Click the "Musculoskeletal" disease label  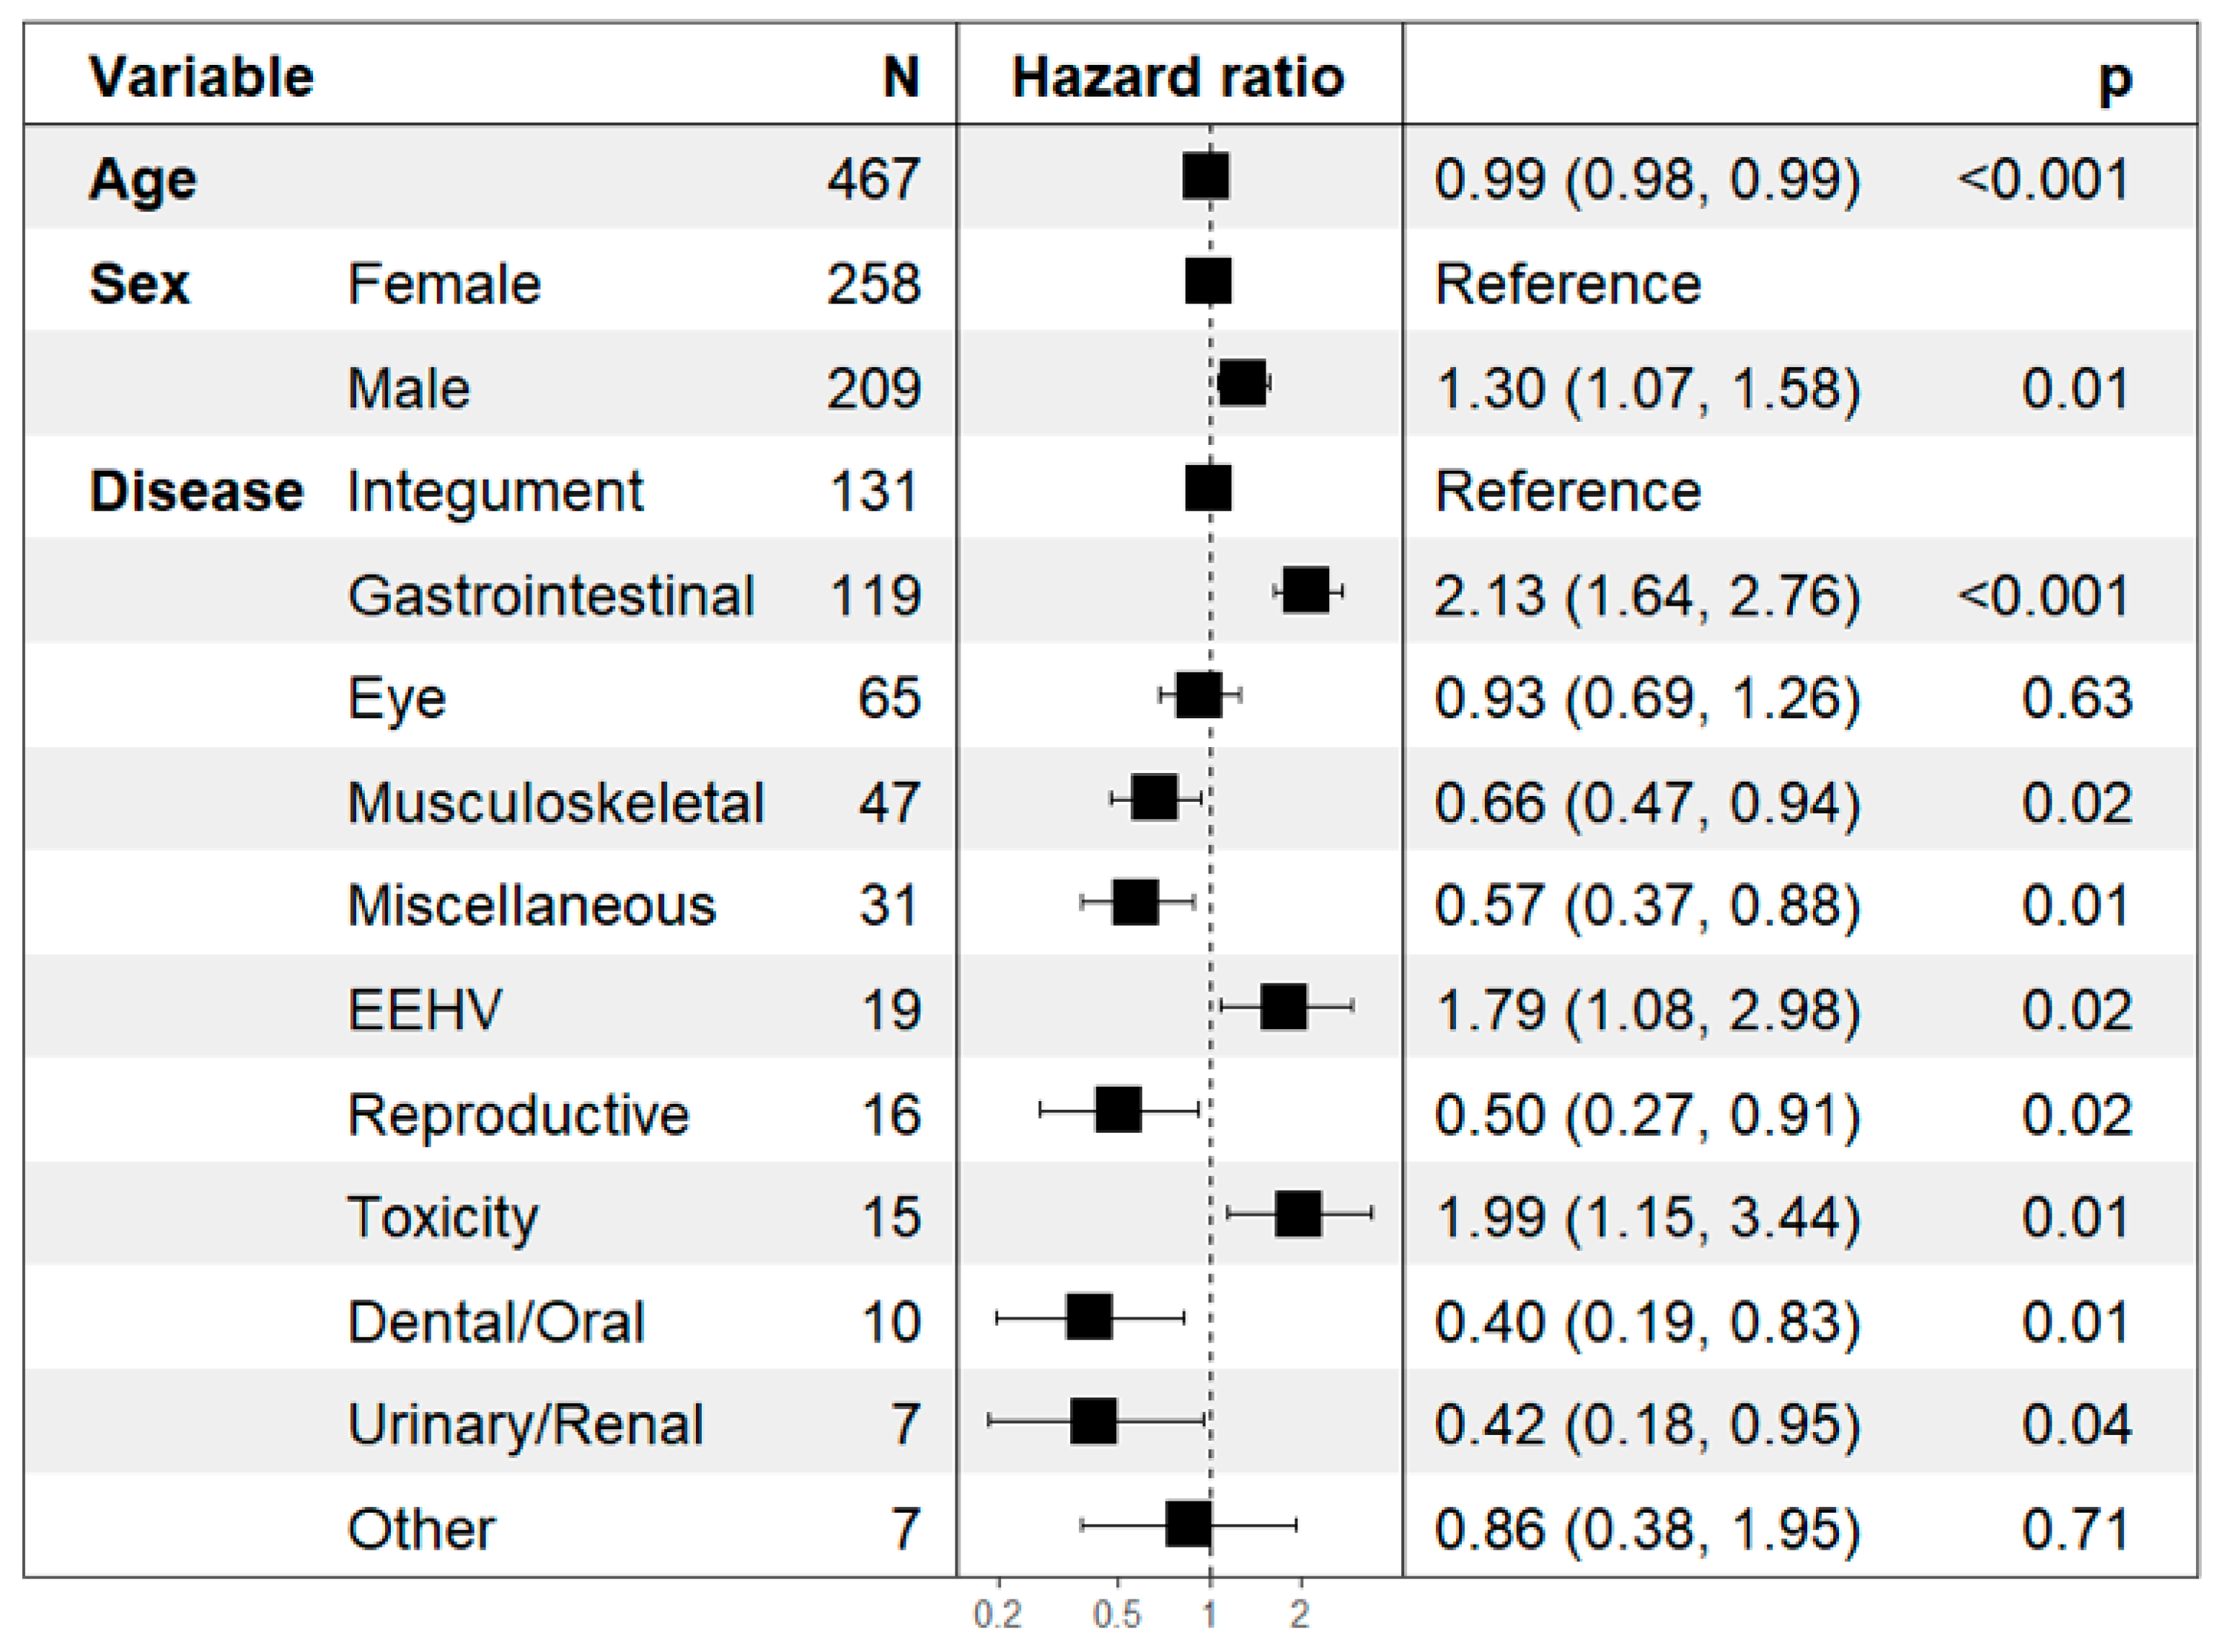coord(555,802)
